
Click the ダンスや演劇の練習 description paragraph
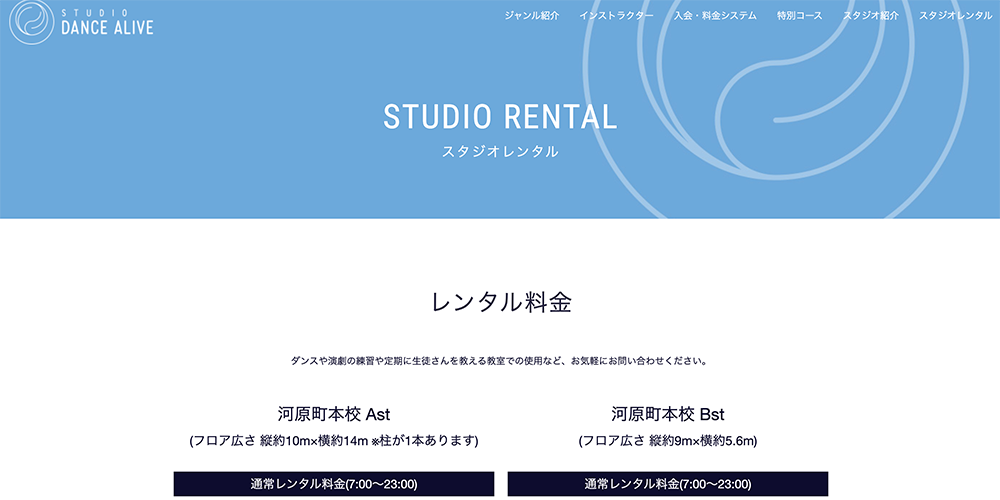pos(500,361)
